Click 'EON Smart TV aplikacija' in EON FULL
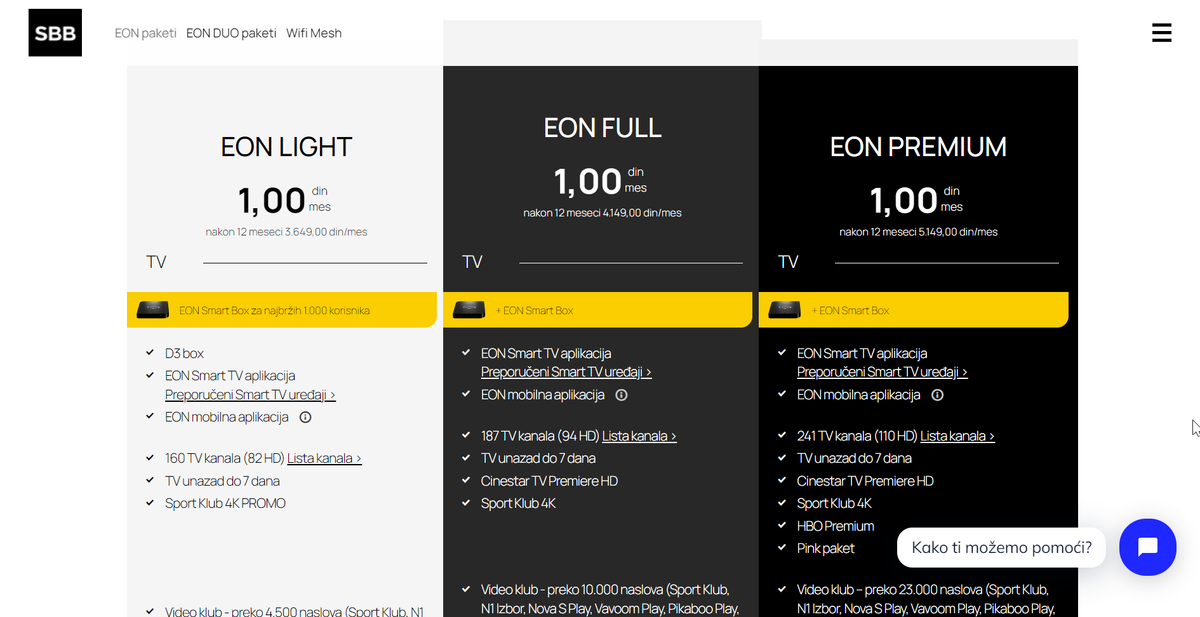 click(x=546, y=353)
